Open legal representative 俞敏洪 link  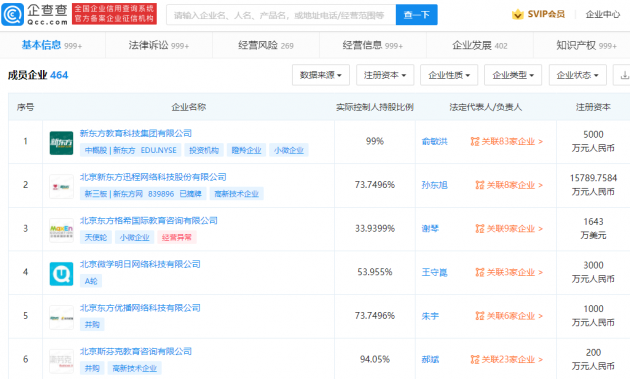(434, 141)
